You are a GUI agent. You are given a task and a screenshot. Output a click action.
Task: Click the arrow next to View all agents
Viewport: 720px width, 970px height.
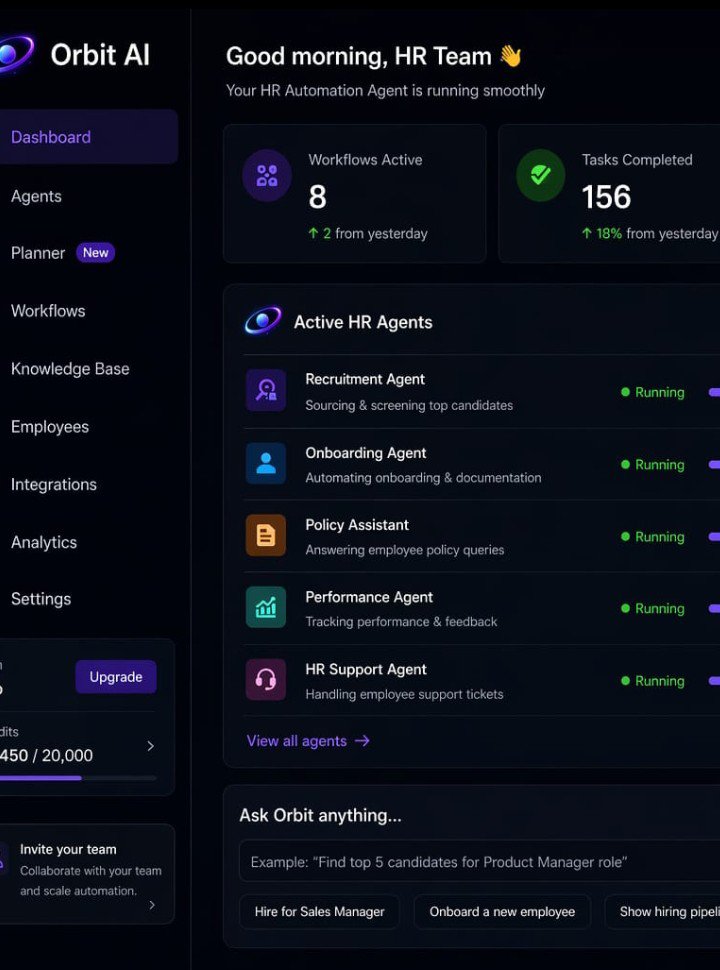(362, 740)
